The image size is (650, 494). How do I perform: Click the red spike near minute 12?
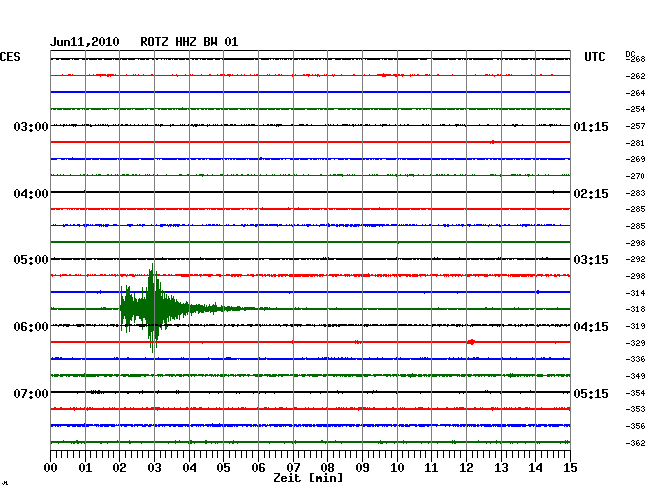click(471, 342)
